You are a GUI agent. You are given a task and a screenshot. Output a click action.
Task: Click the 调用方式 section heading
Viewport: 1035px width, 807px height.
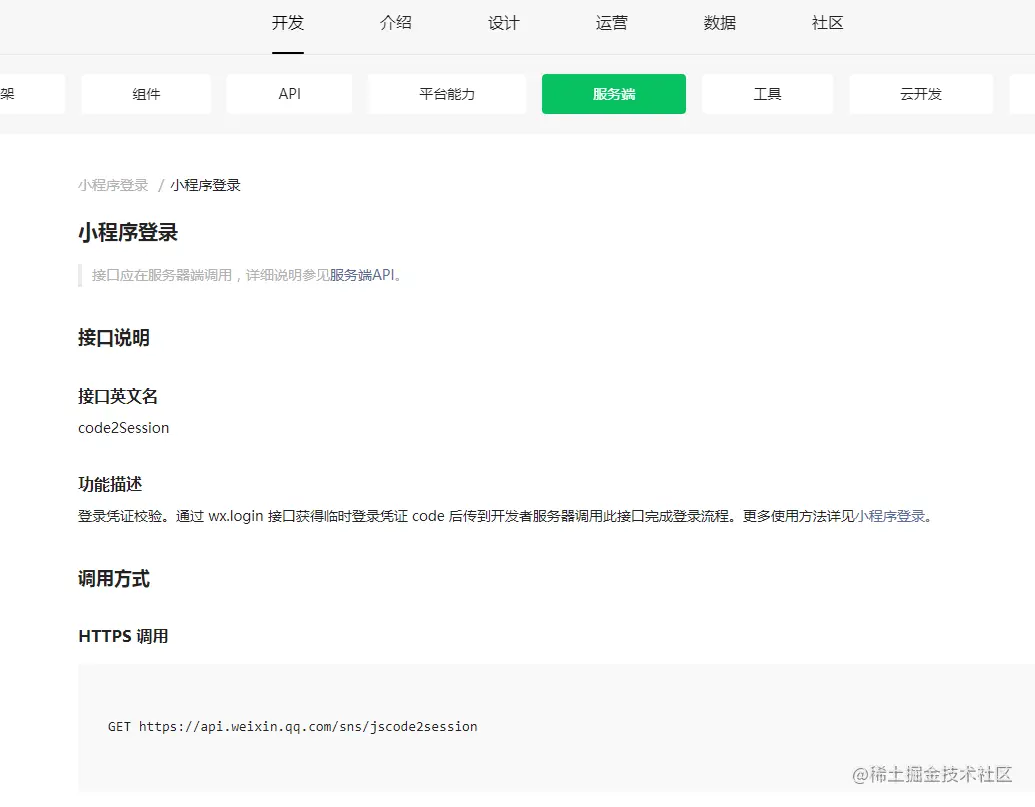pos(114,579)
